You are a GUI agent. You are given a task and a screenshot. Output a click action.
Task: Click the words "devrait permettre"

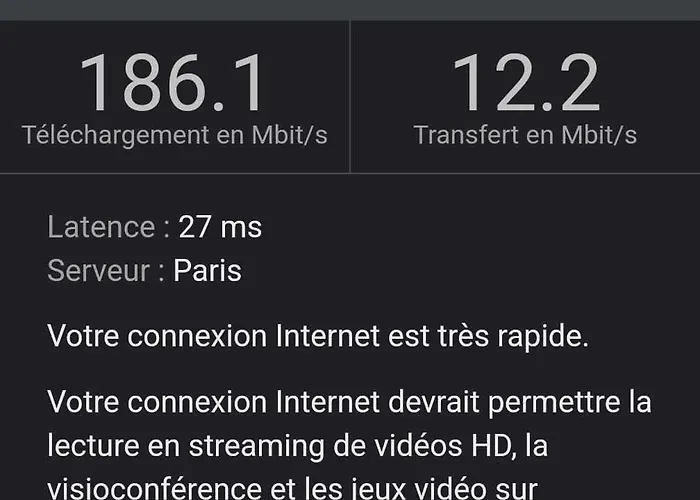point(504,402)
